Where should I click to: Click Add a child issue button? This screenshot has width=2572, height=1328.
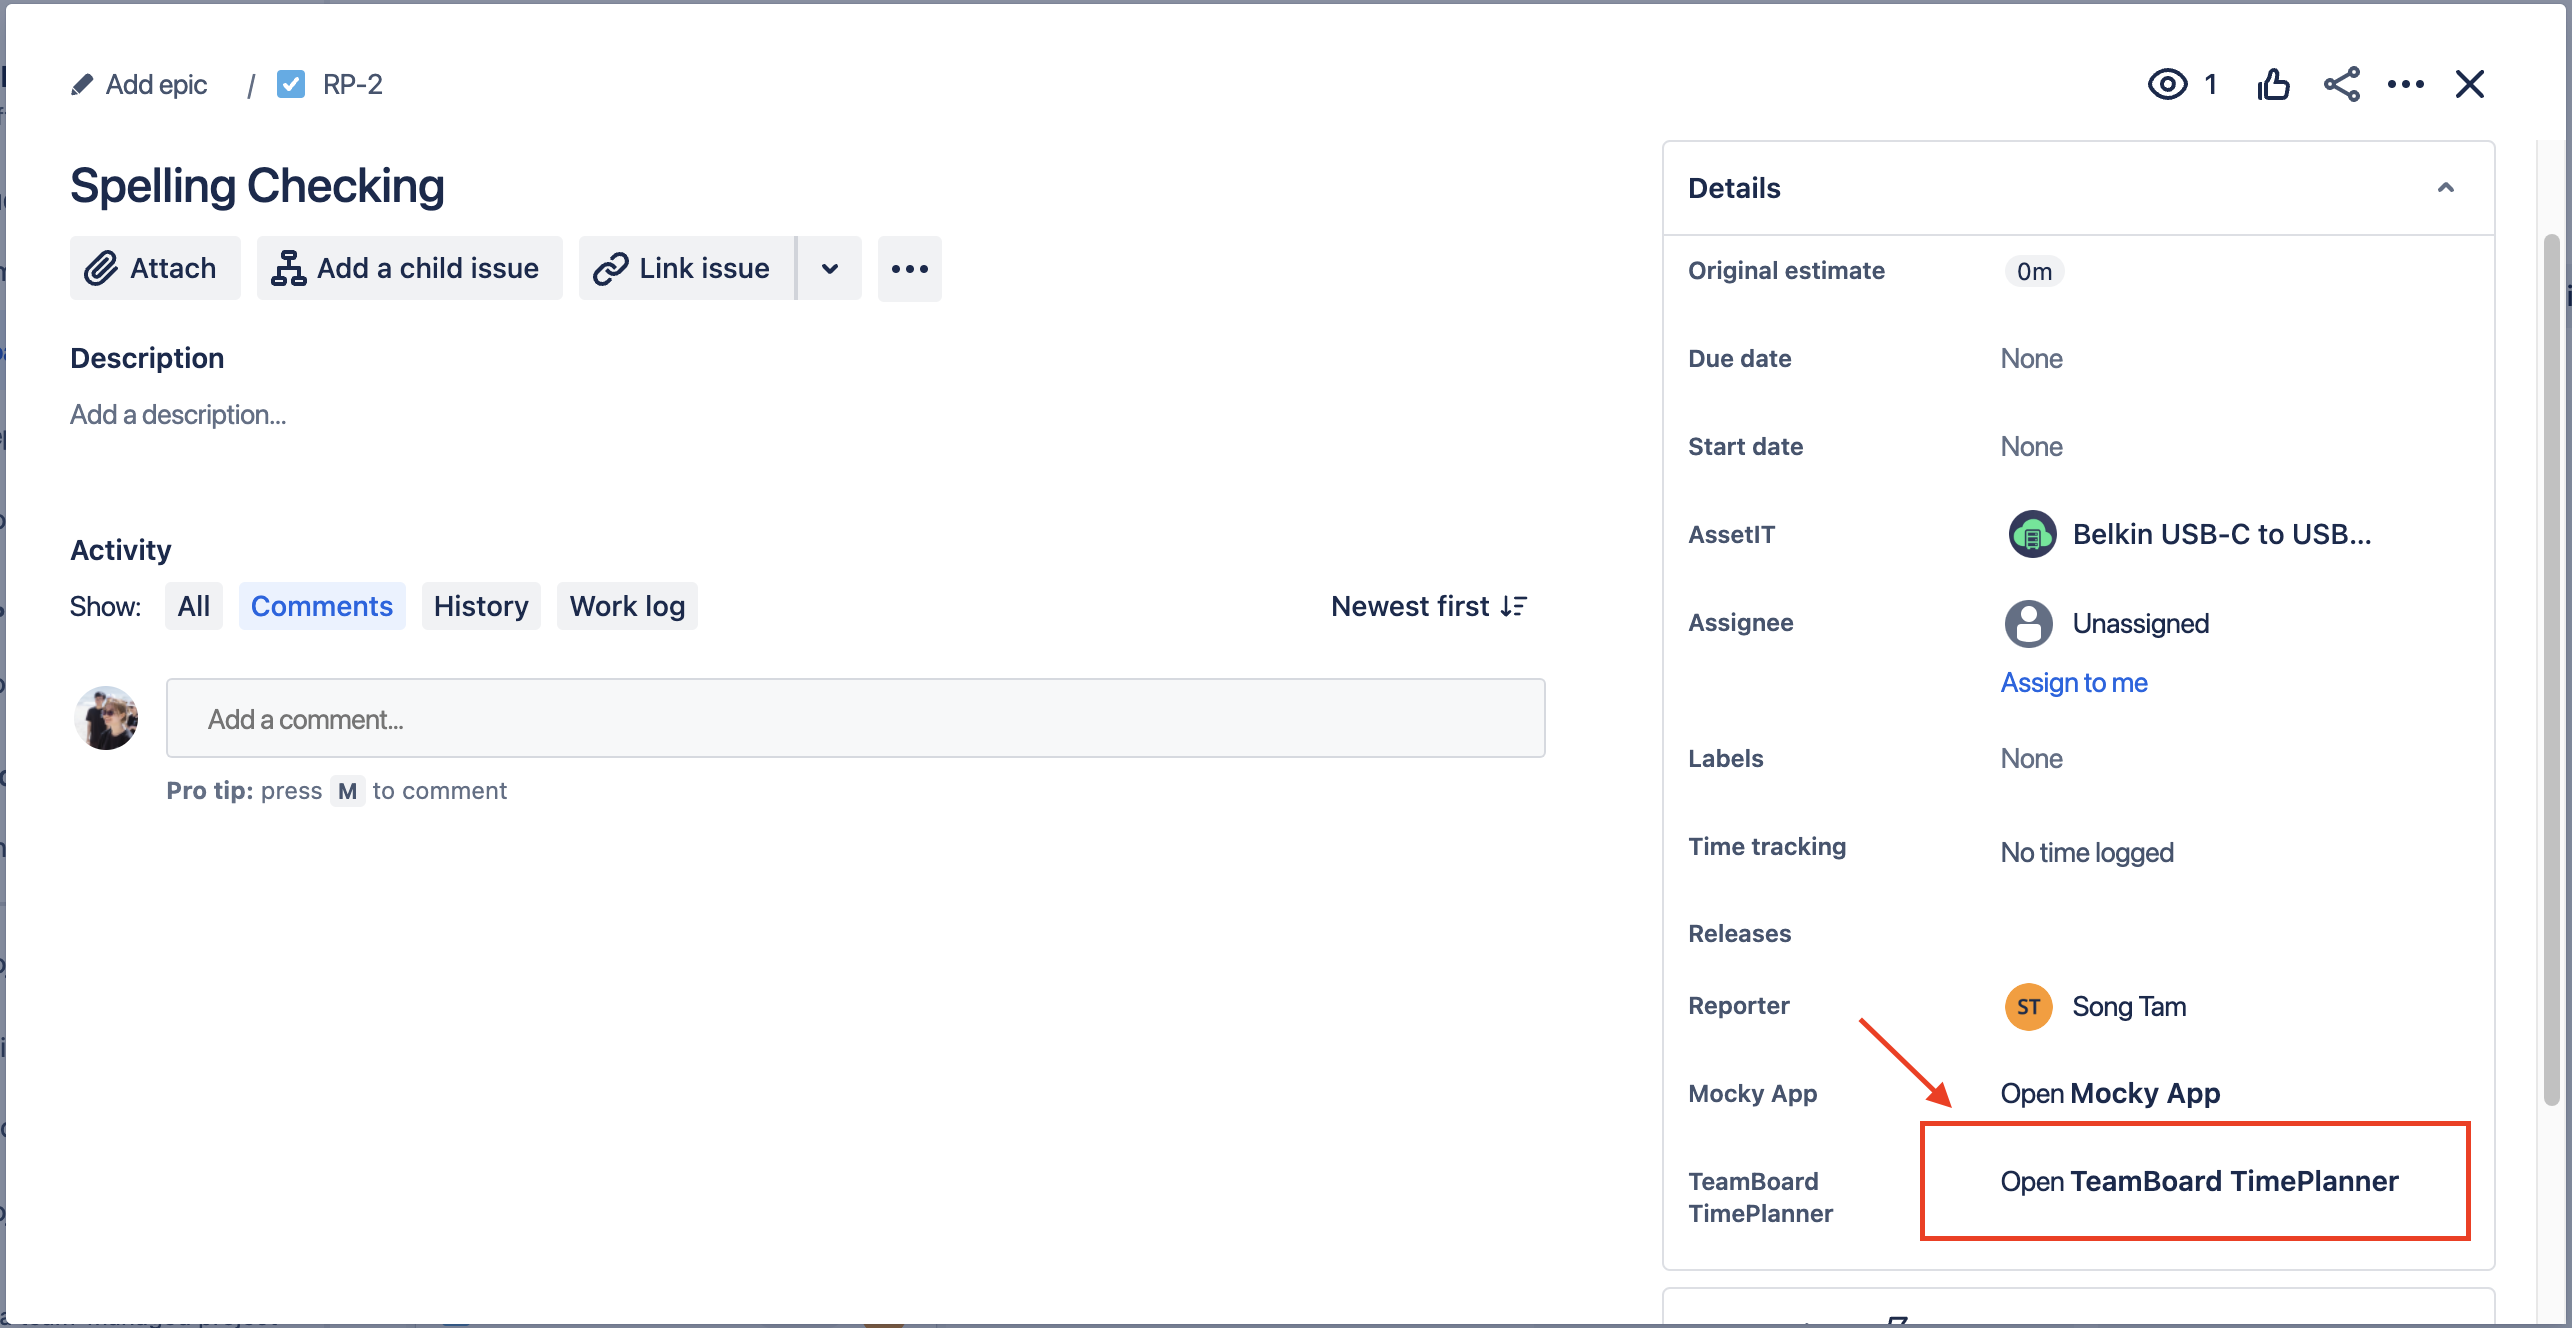click(x=409, y=268)
